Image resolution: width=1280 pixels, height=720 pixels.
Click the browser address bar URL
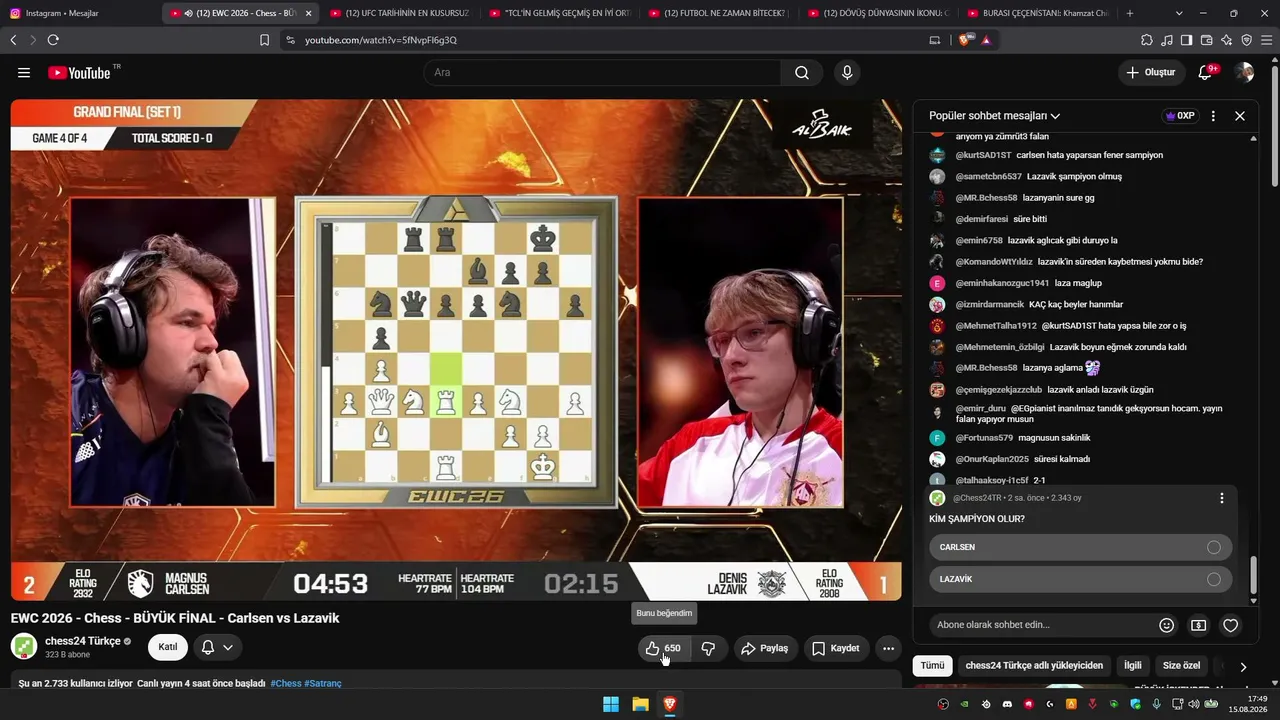(x=381, y=40)
